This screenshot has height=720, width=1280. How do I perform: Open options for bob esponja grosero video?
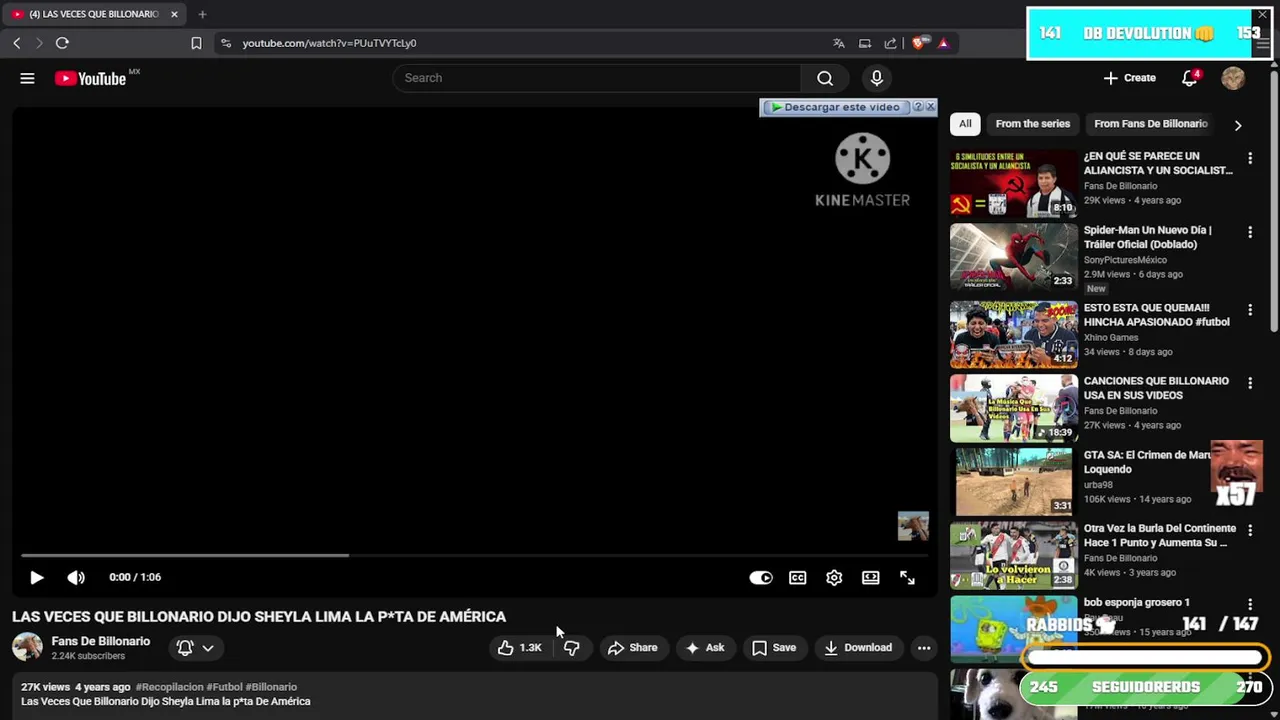tap(1250, 604)
